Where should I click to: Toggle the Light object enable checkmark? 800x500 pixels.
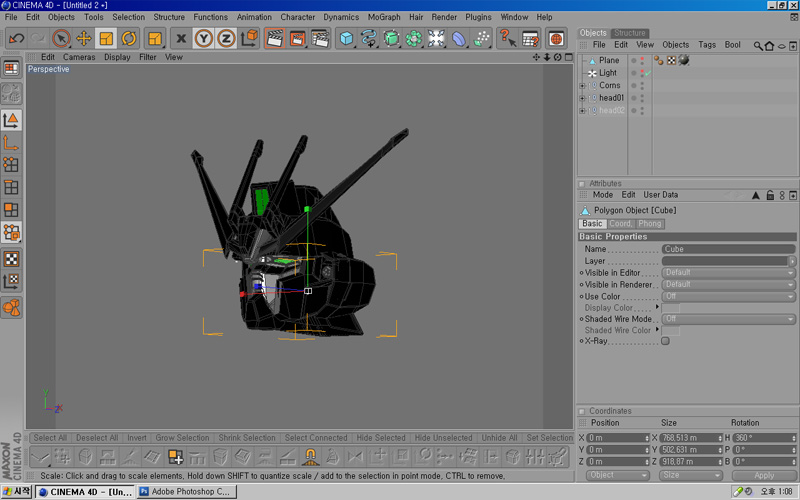(648, 73)
